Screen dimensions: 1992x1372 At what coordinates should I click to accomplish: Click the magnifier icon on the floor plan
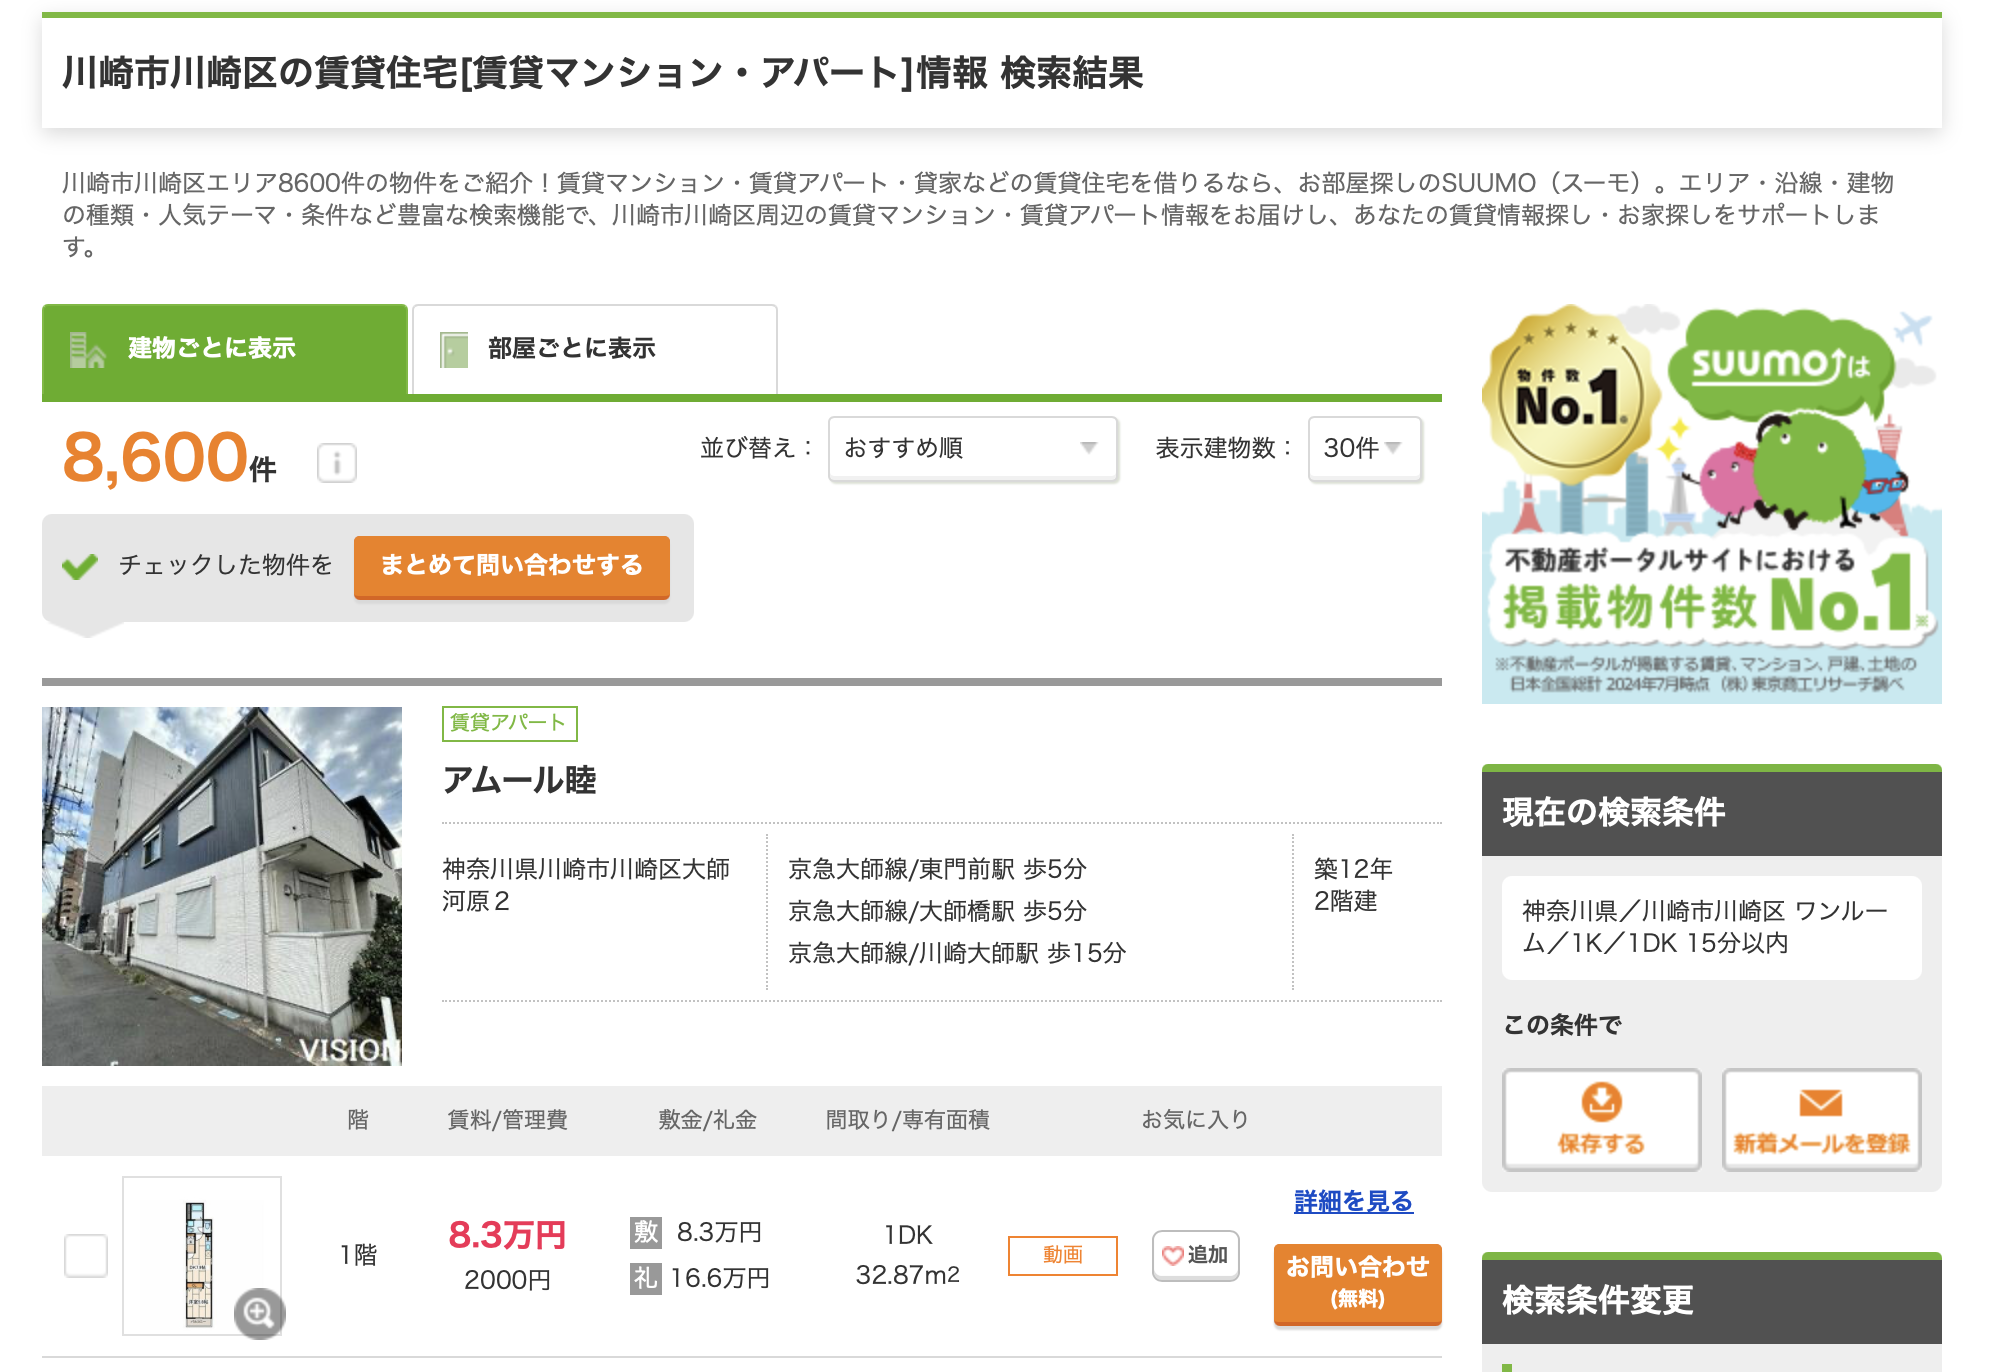(x=259, y=1312)
